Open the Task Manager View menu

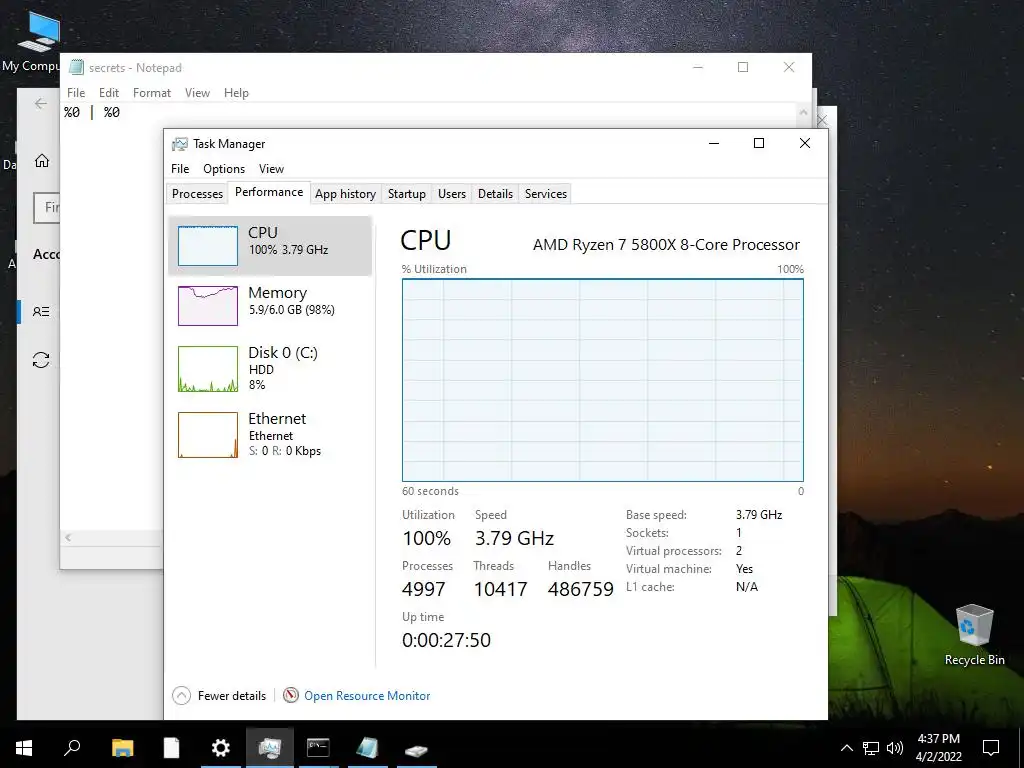(x=271, y=168)
